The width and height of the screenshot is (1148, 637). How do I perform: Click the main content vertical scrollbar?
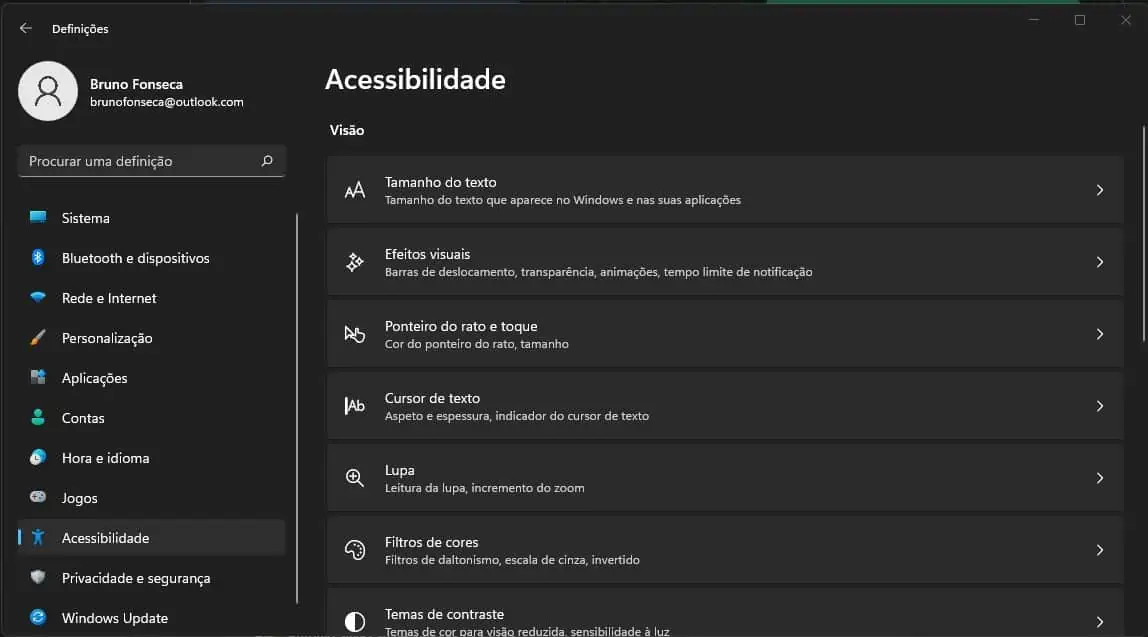(x=1144, y=234)
